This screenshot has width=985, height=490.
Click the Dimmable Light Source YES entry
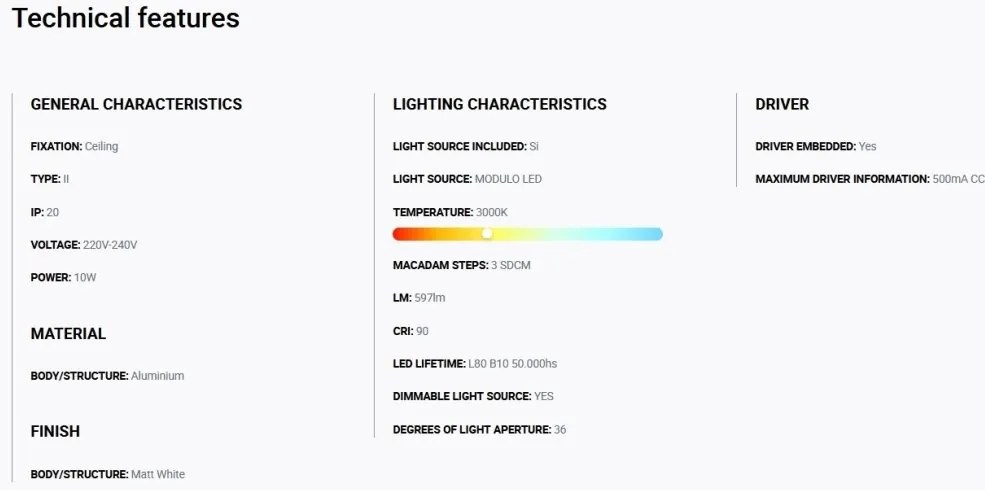click(x=473, y=396)
